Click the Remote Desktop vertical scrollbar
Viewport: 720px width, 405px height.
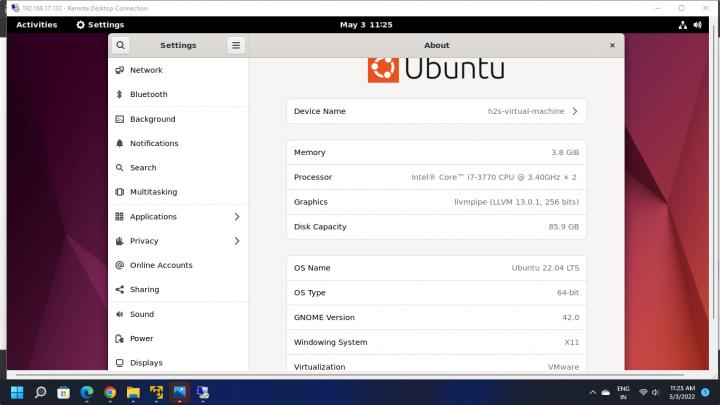coord(714,172)
